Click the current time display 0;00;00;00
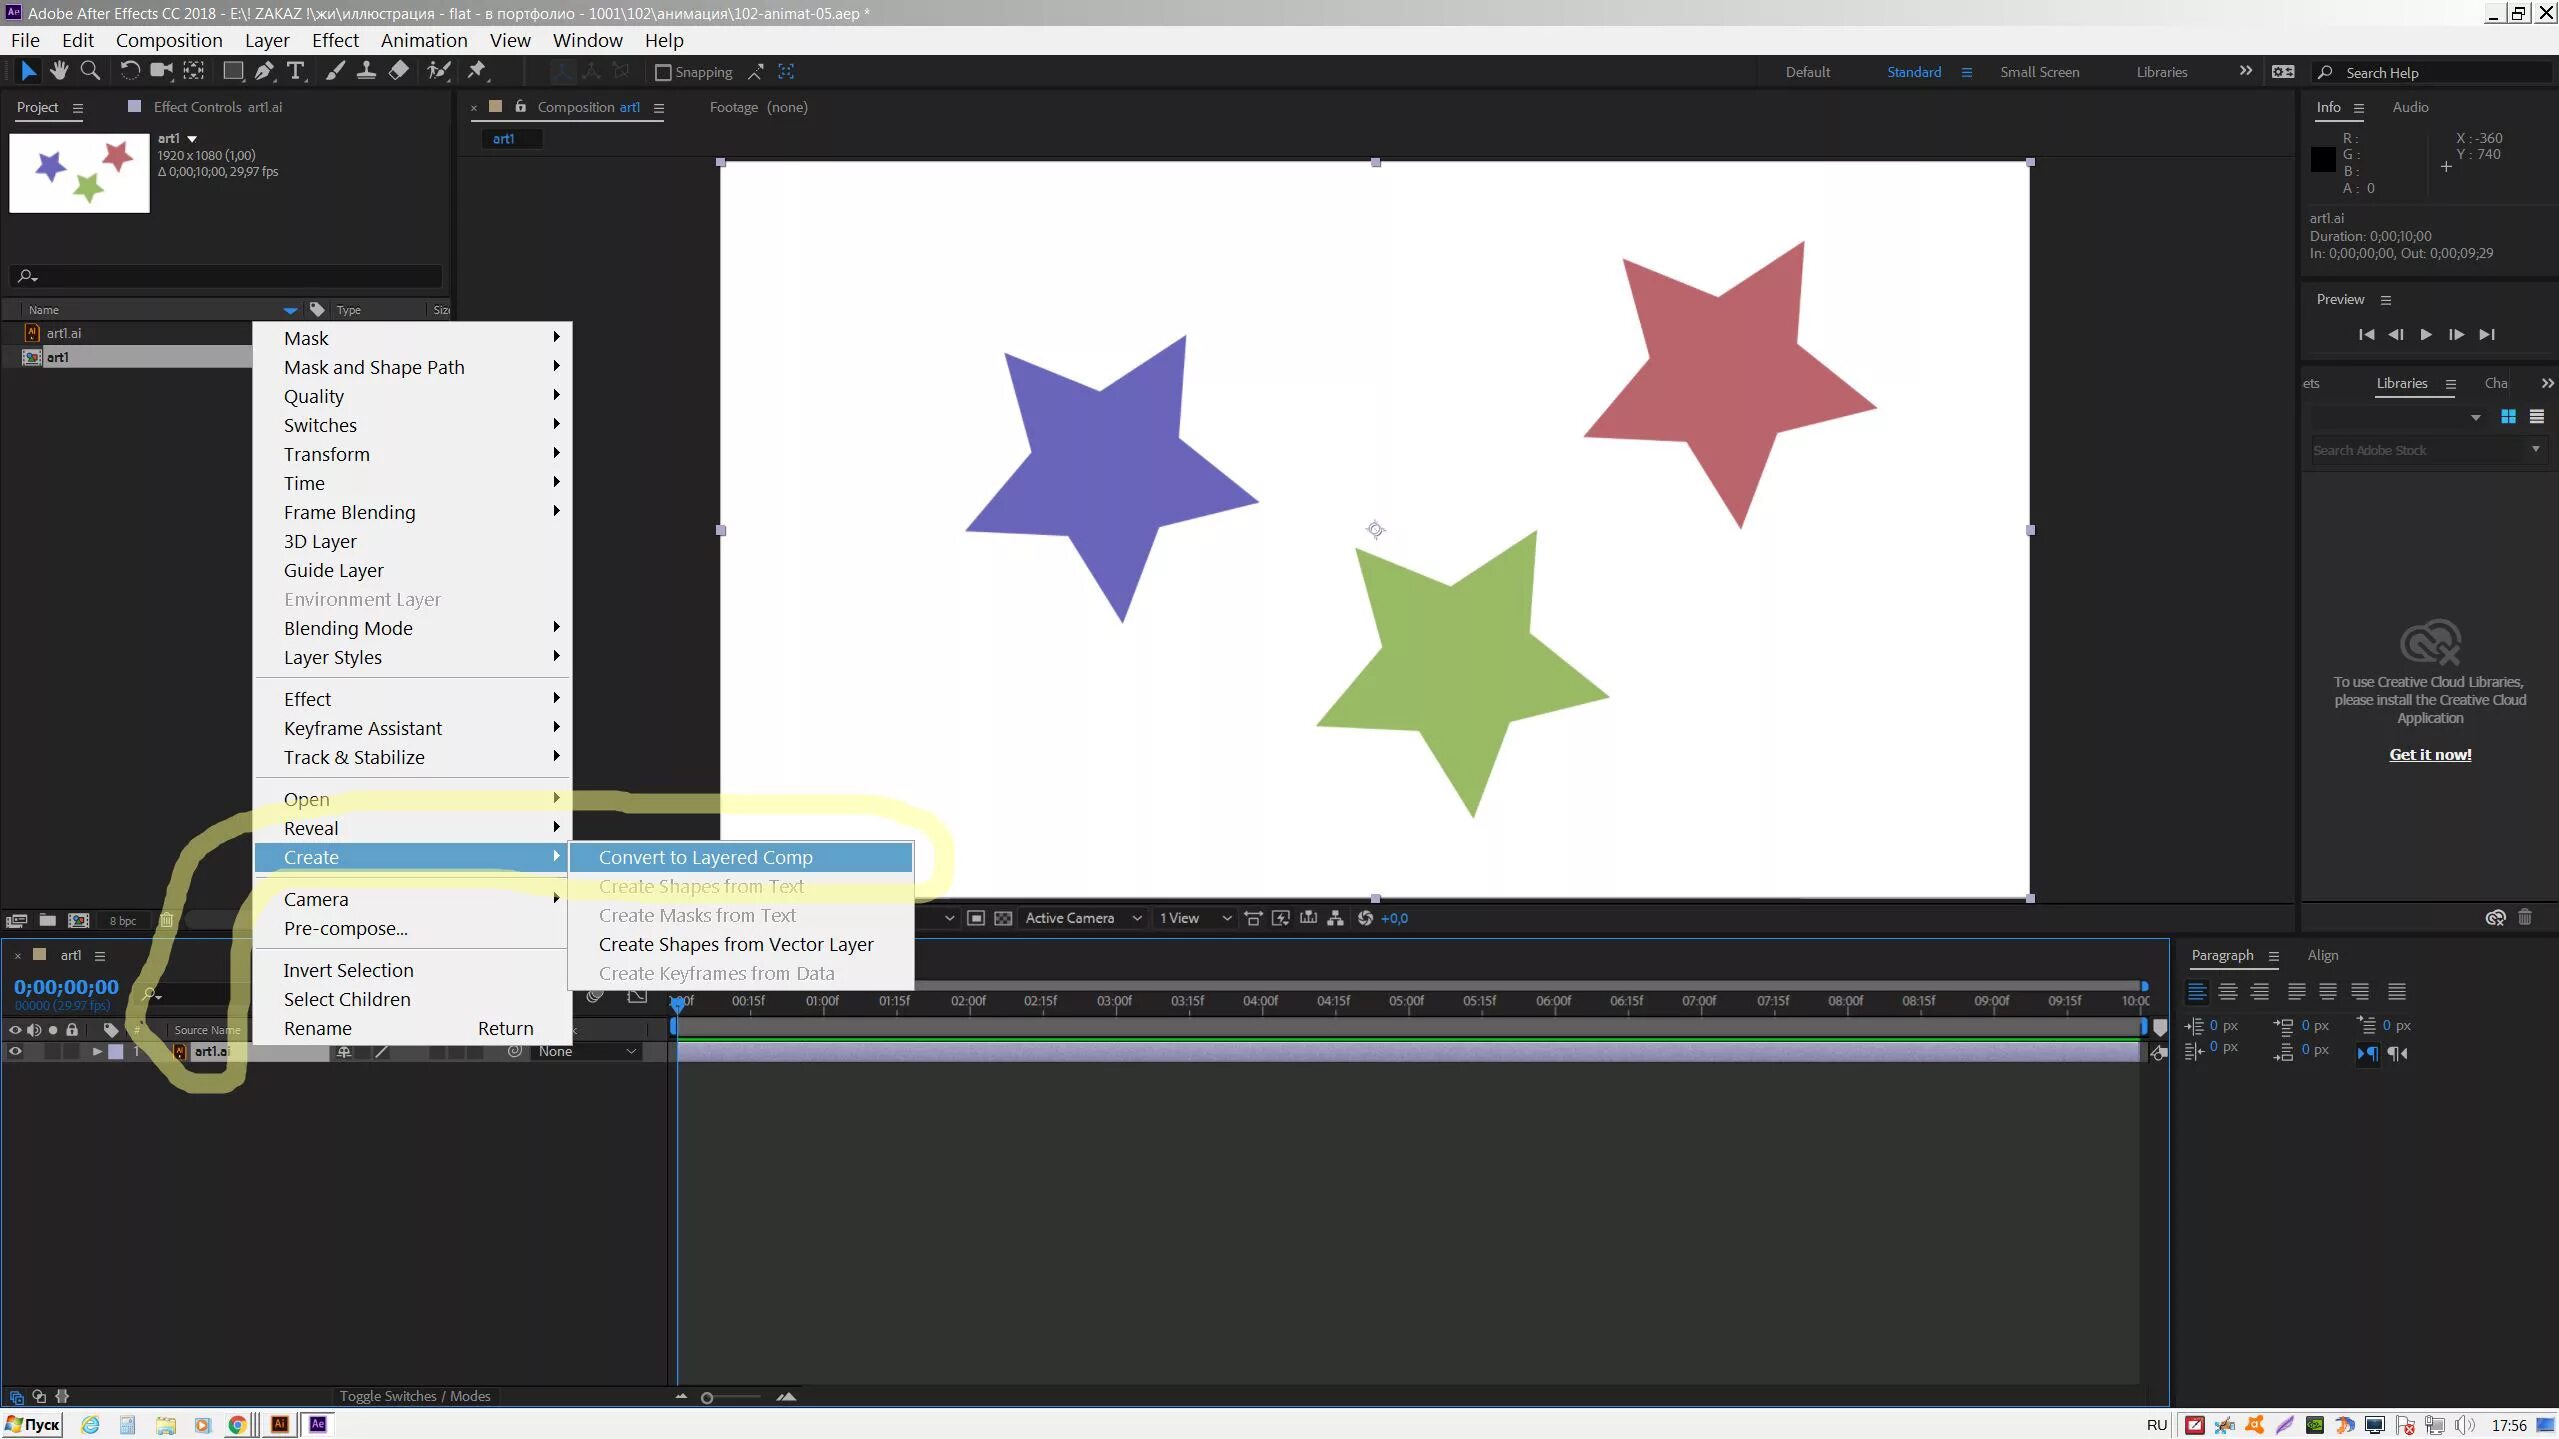2559x1439 pixels. coord(66,986)
